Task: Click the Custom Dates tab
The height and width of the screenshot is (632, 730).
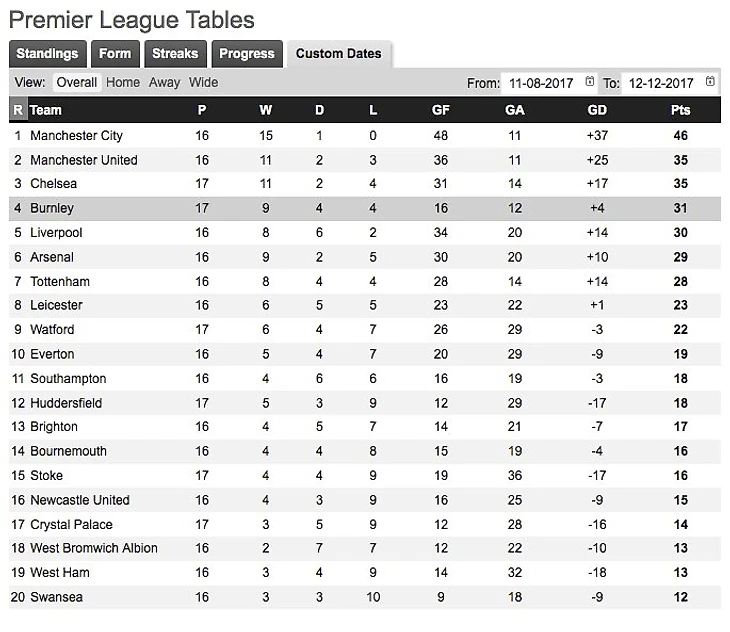Action: (338, 54)
